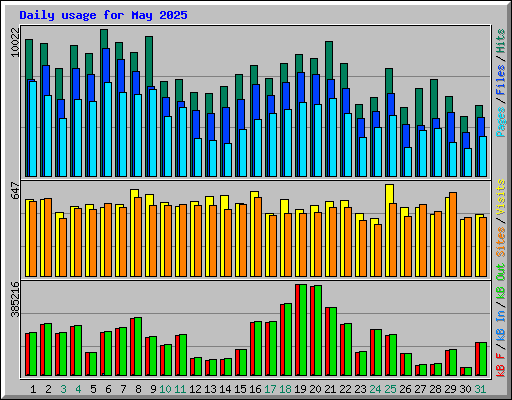This screenshot has height=400, width=512.
Task: Click day label '8' on the x-axis
Action: pos(138,389)
